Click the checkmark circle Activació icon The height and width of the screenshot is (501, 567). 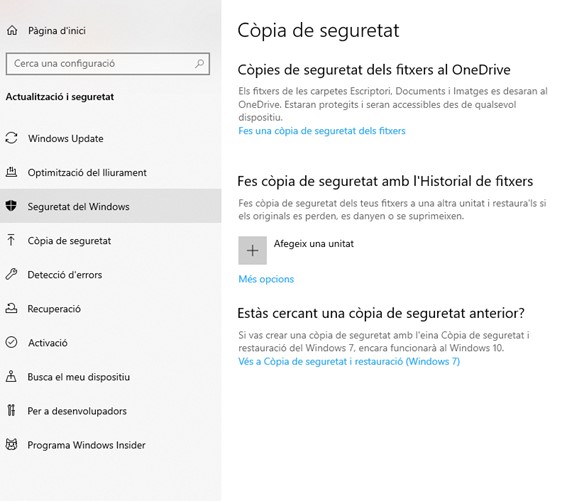click(x=11, y=342)
